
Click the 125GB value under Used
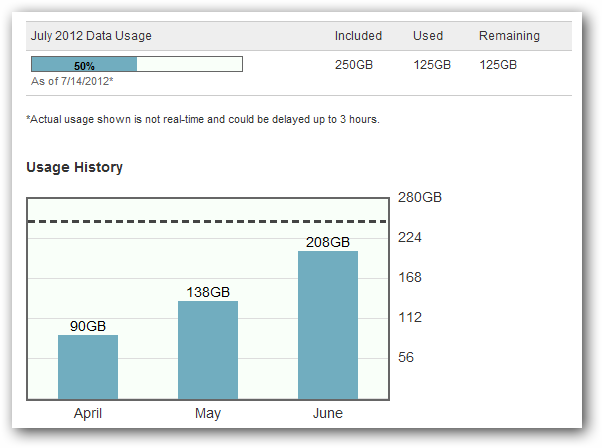click(432, 65)
